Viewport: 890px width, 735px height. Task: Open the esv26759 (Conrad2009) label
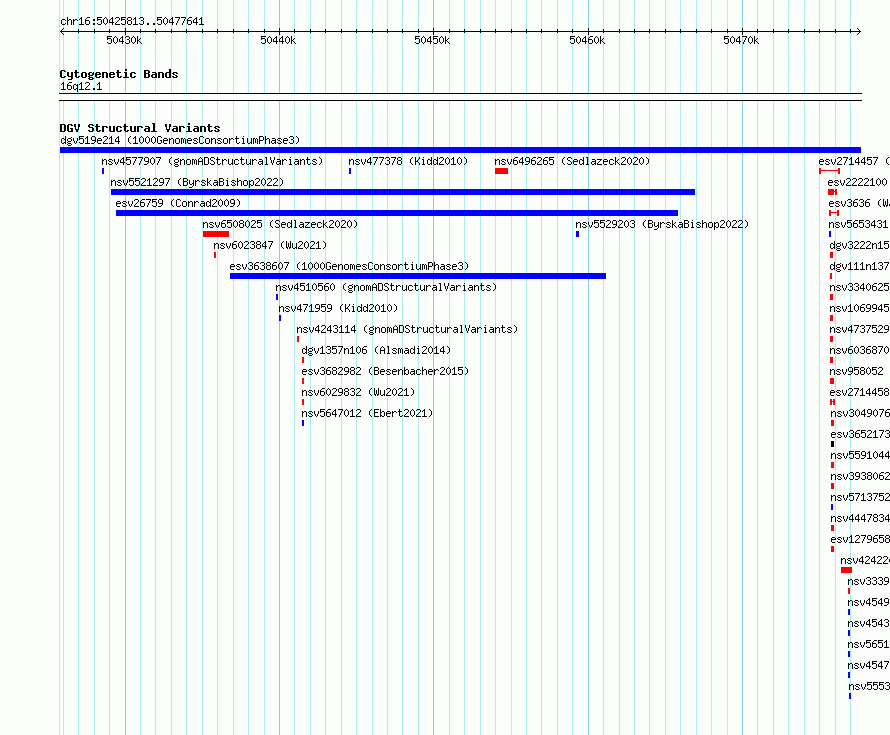tap(178, 203)
